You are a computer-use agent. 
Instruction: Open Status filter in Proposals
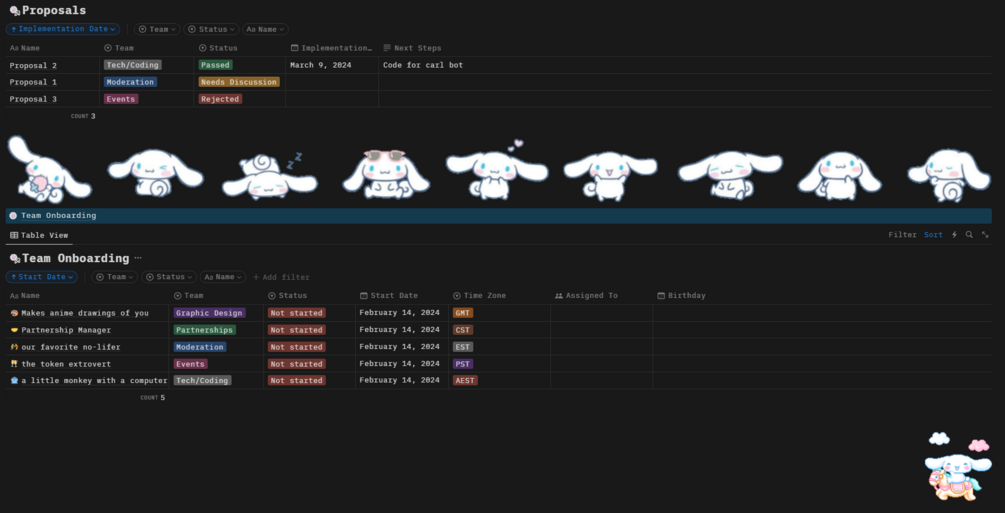click(212, 29)
